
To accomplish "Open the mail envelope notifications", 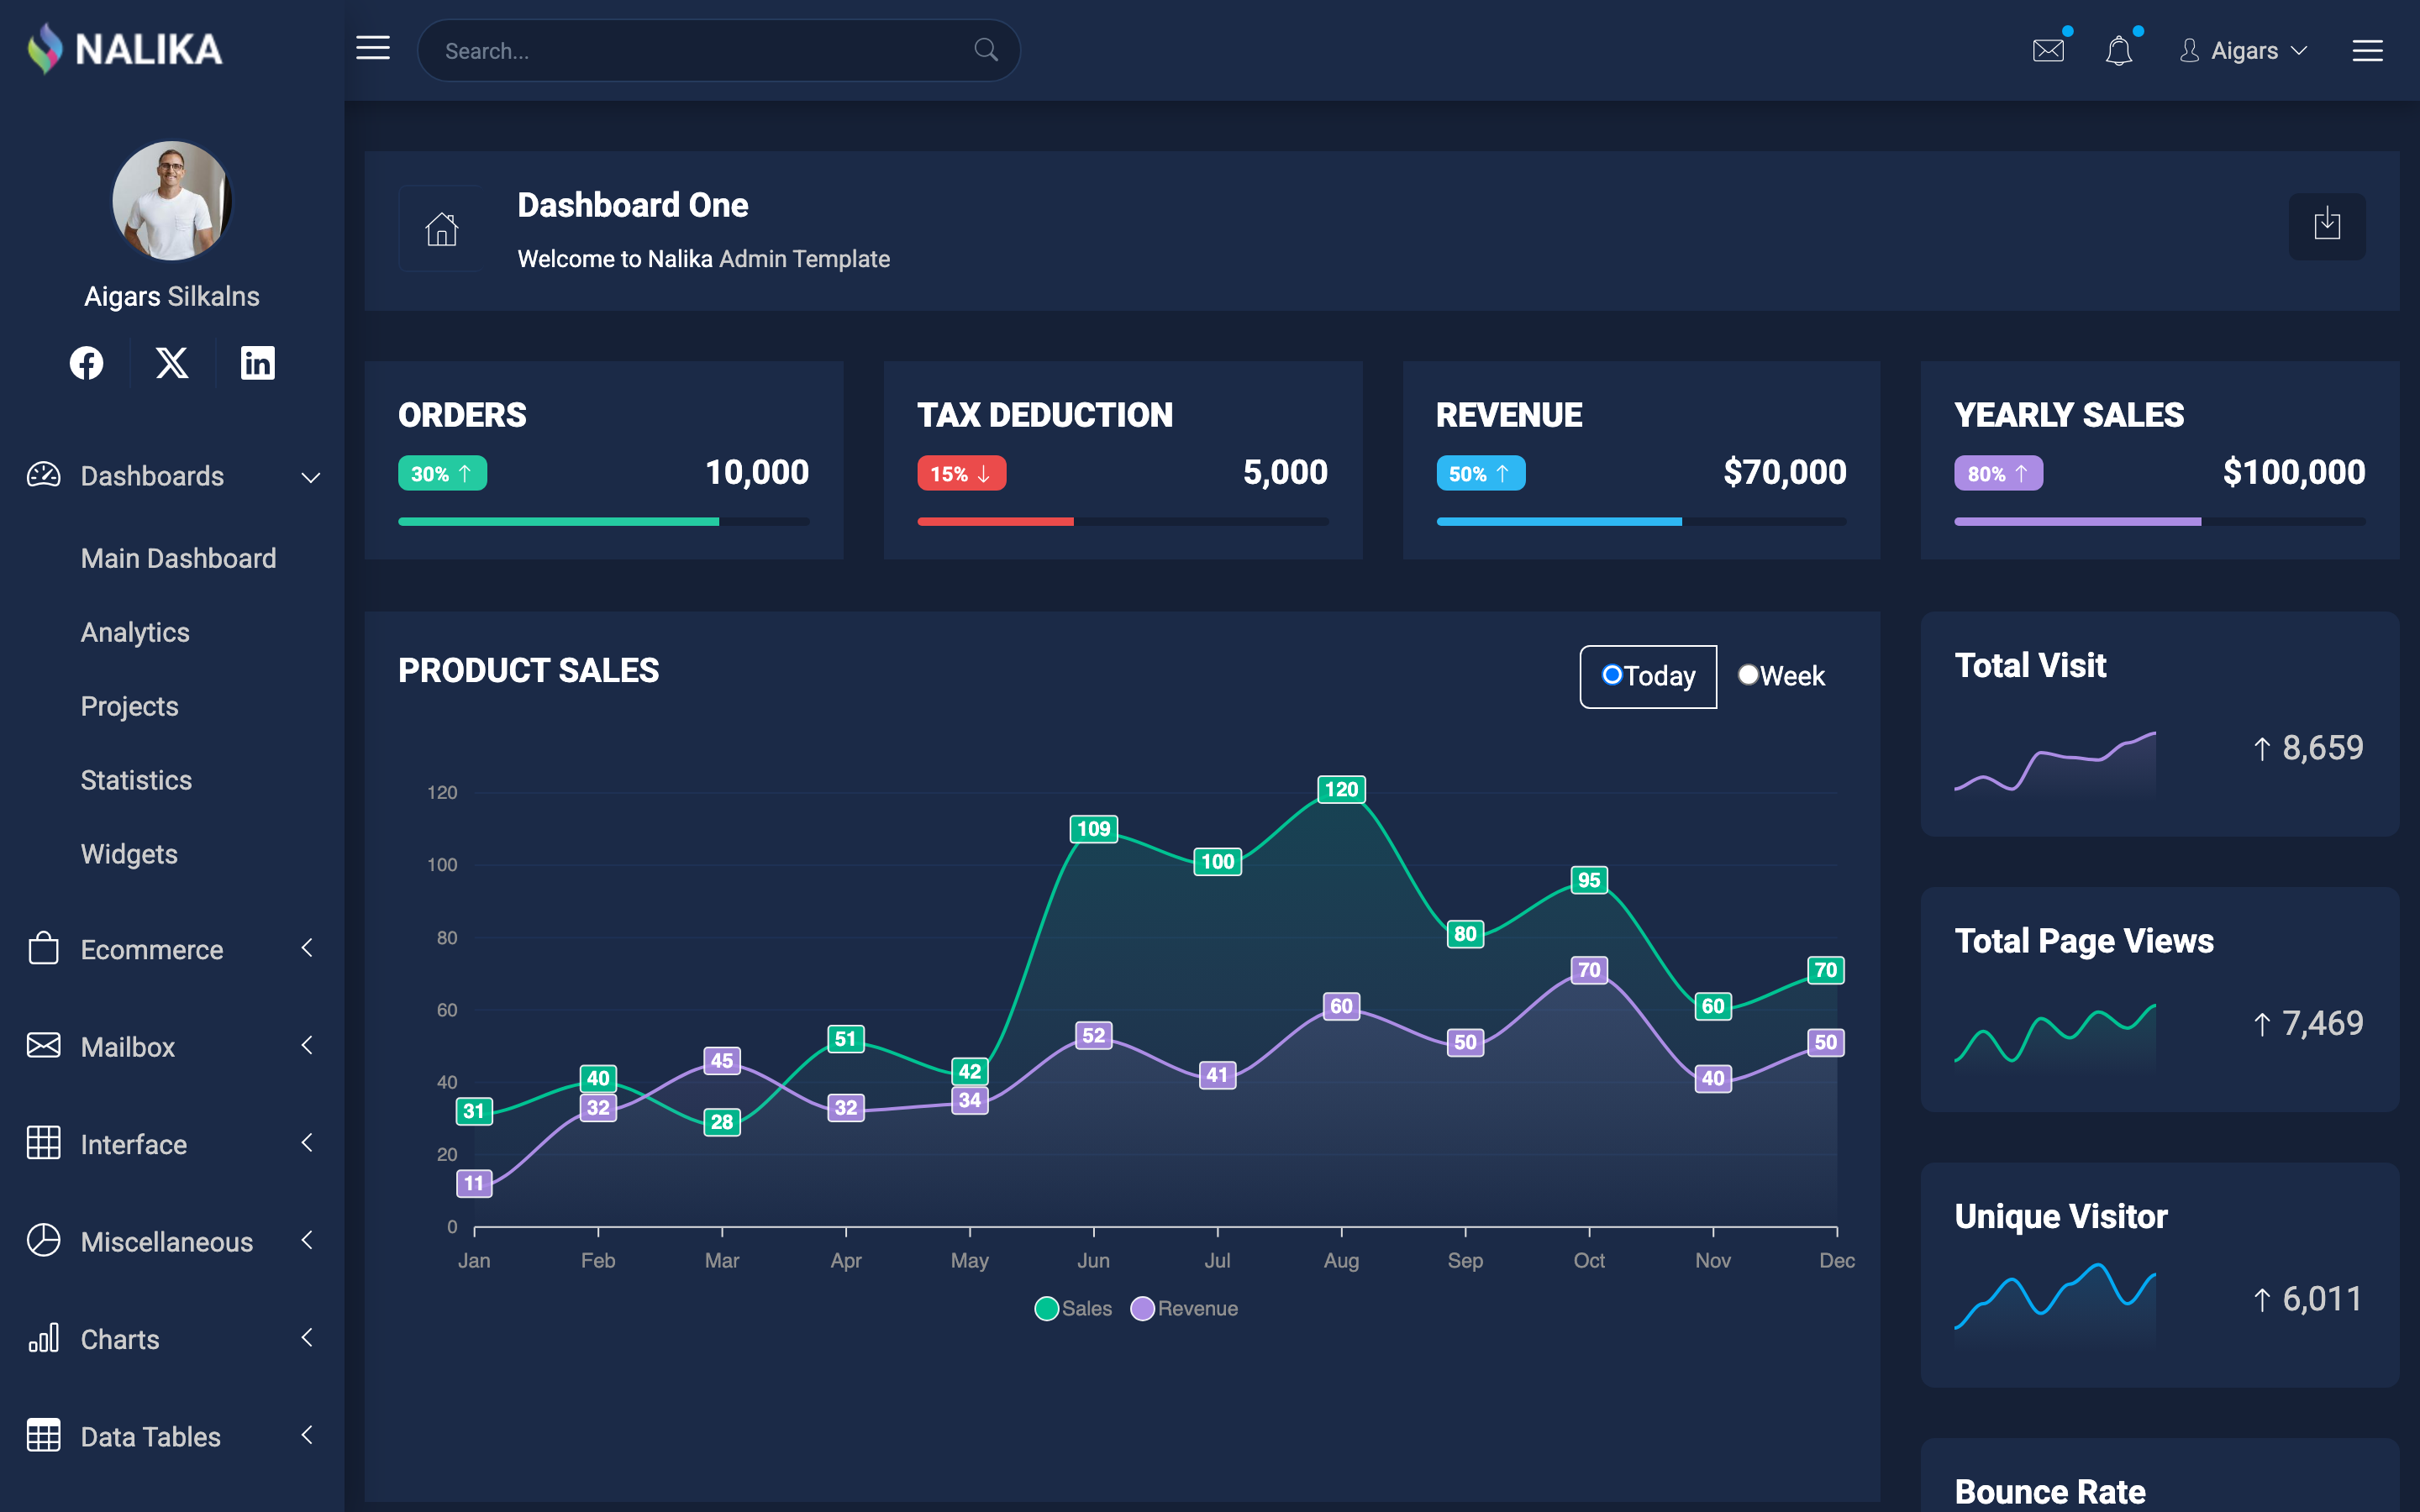I will coord(2048,50).
